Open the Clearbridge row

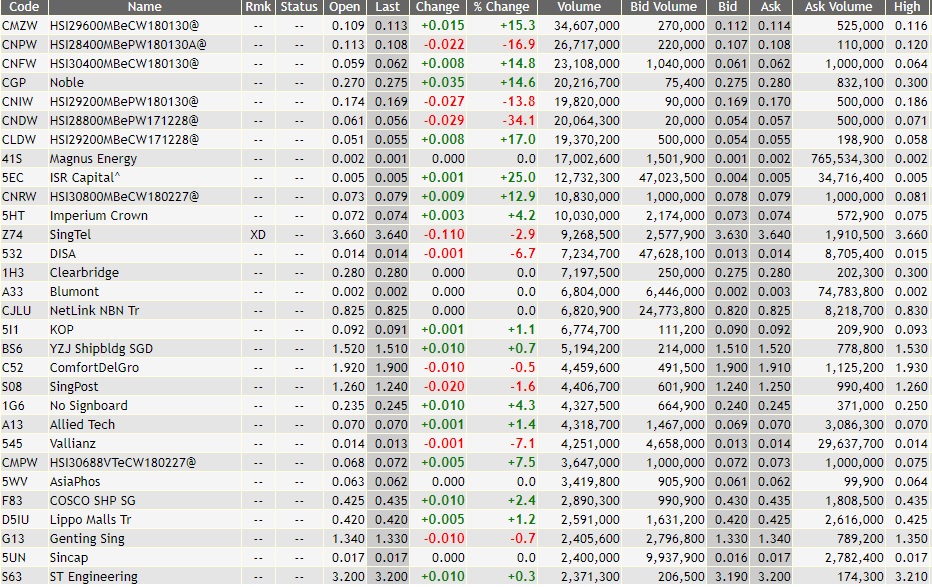pyautogui.click(x=84, y=273)
